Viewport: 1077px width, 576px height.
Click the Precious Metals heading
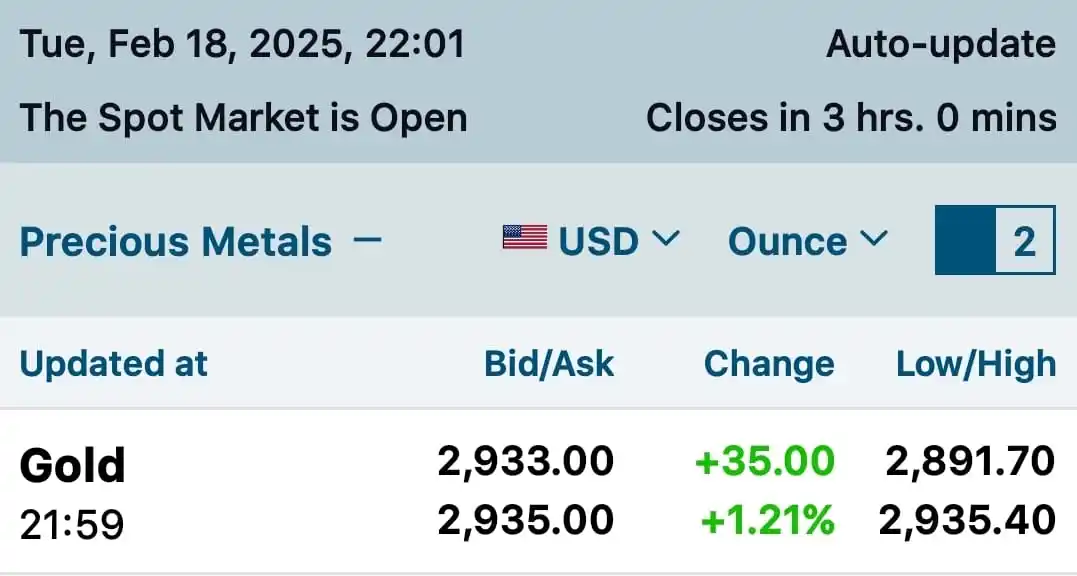pyautogui.click(x=176, y=242)
